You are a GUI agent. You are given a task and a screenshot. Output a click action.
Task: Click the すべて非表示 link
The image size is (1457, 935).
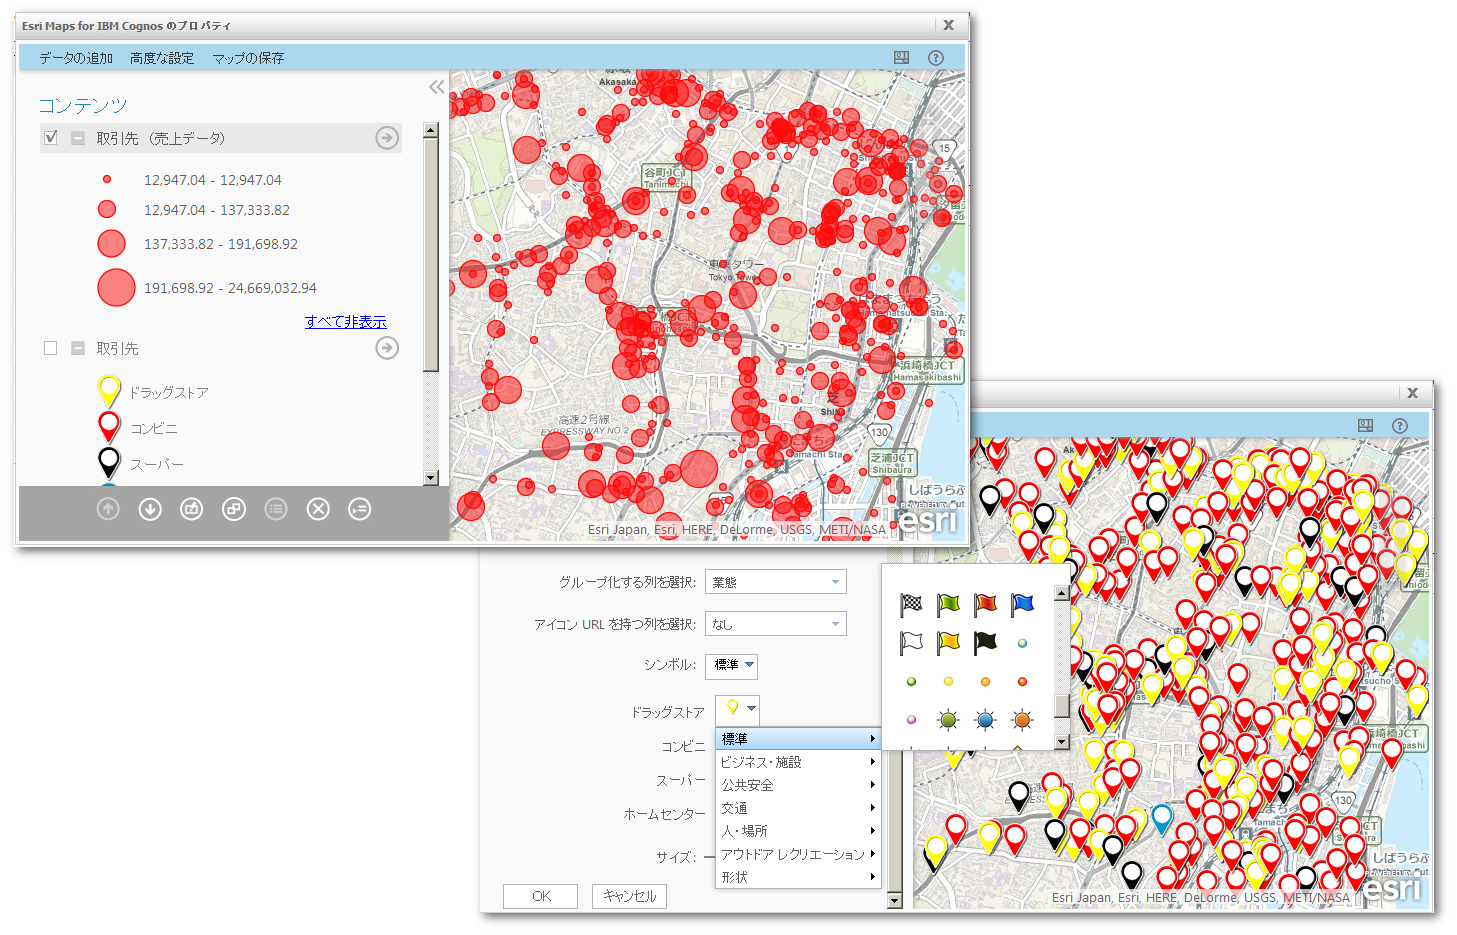coord(346,321)
